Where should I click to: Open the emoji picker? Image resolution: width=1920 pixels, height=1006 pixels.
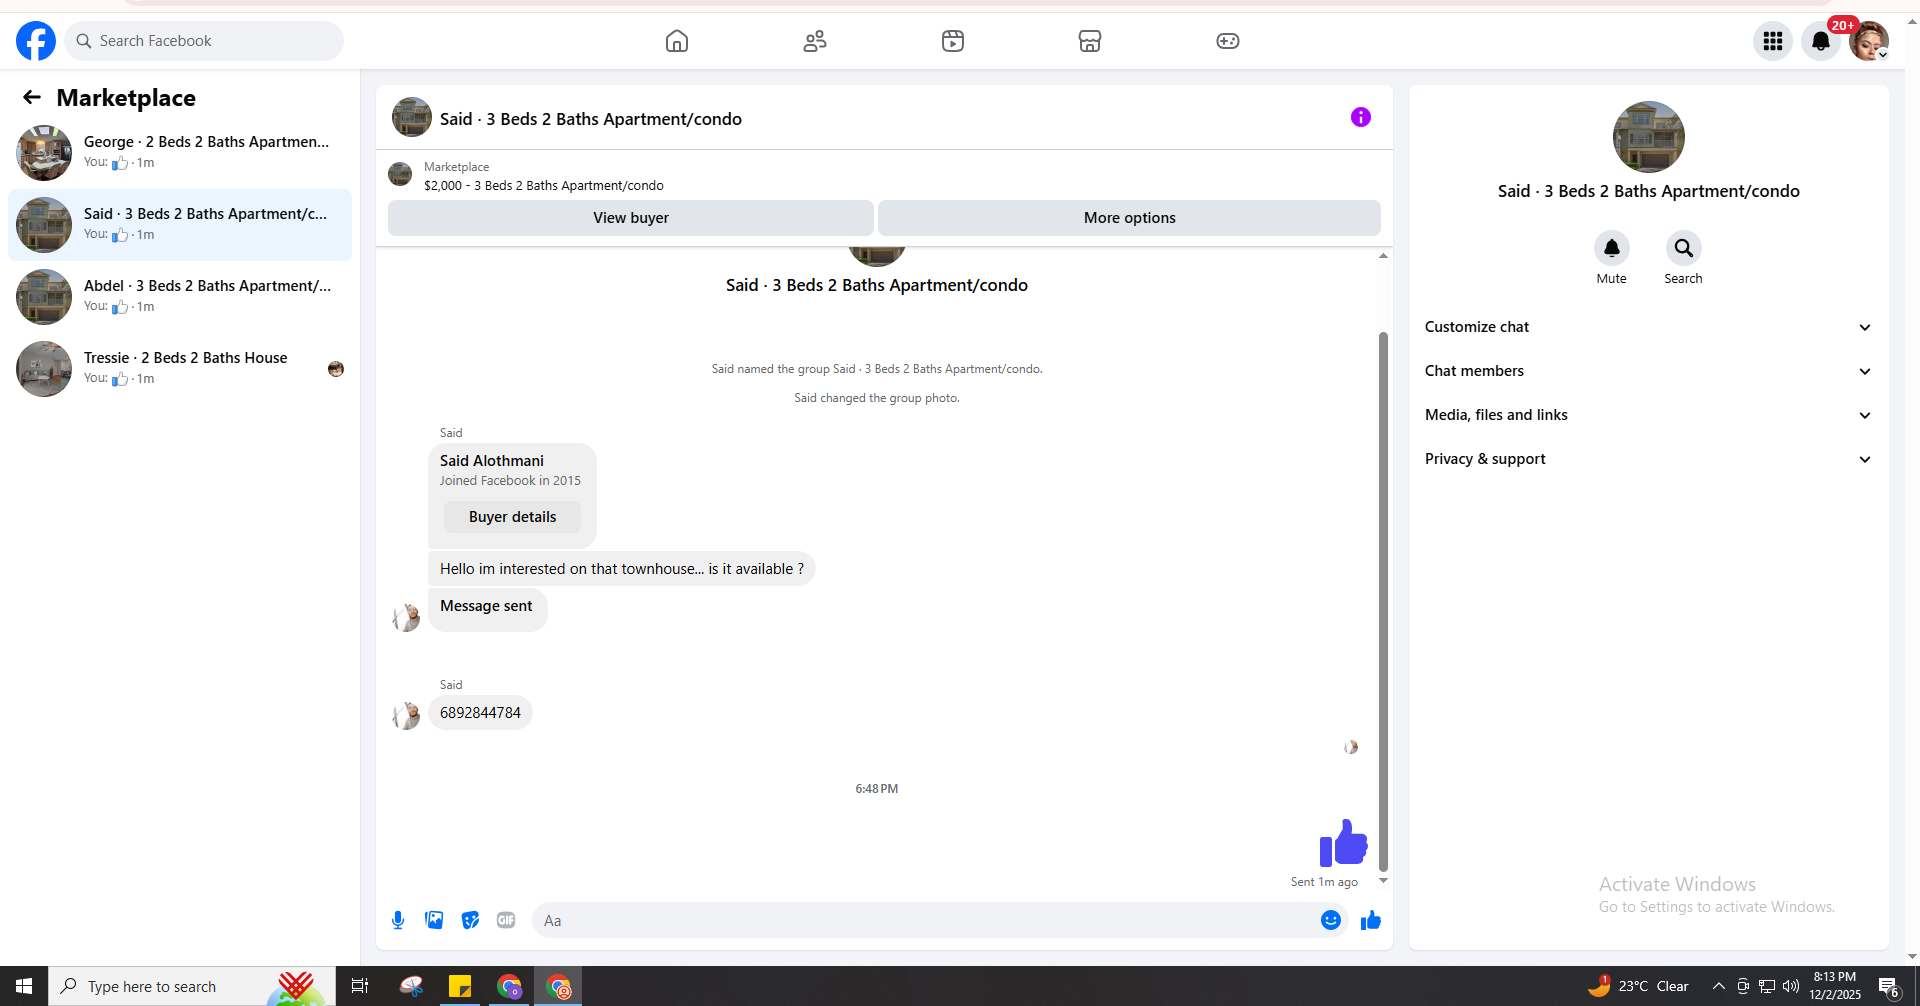pyautogui.click(x=1330, y=920)
